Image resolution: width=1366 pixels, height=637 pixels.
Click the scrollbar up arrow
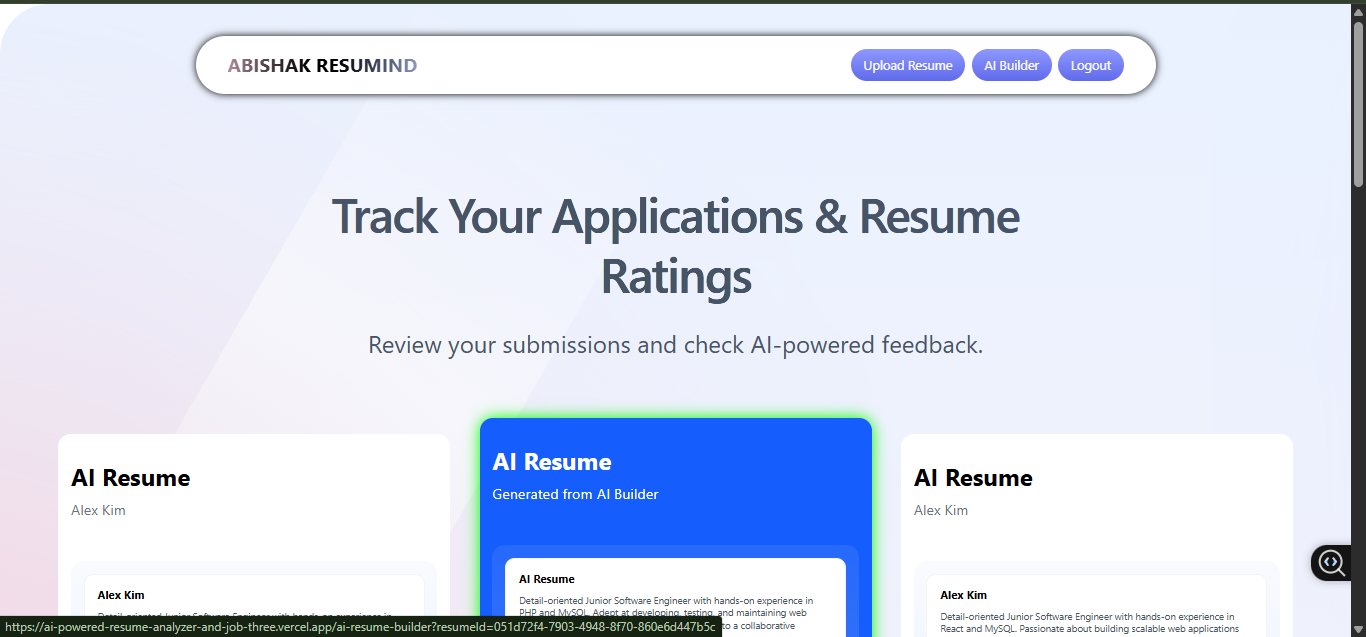click(x=1358, y=10)
